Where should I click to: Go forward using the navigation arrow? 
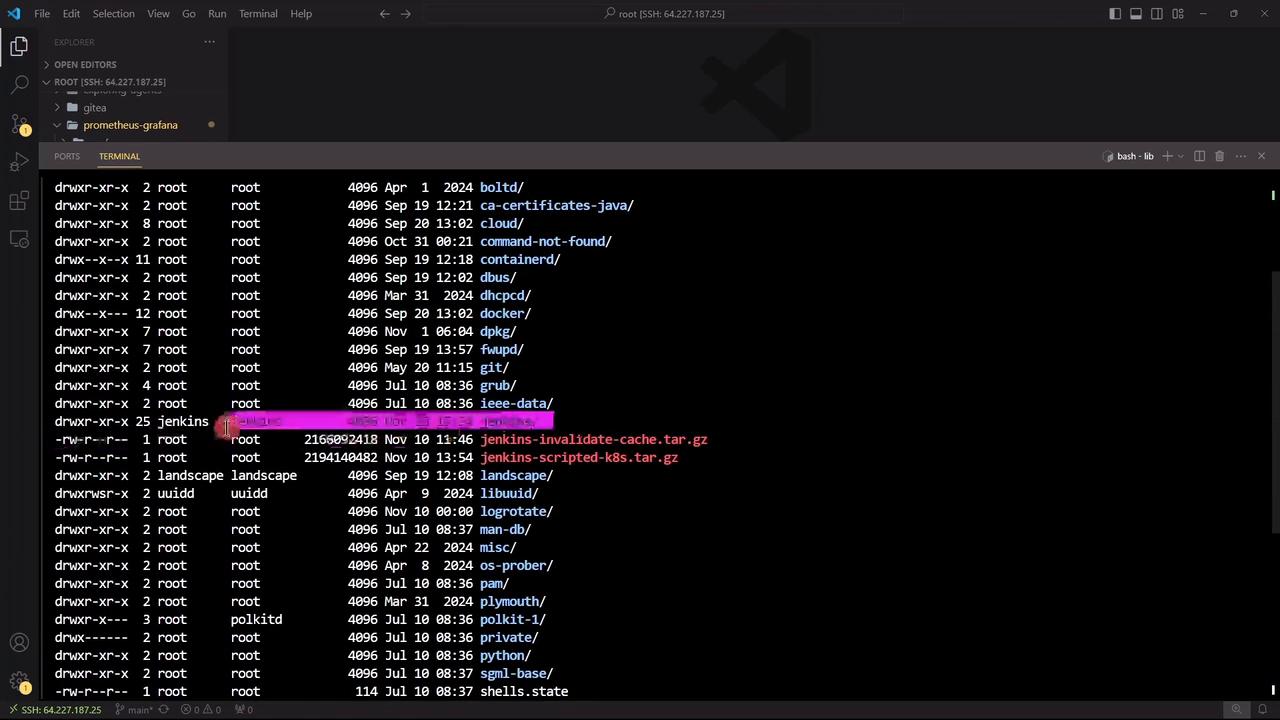click(x=405, y=14)
